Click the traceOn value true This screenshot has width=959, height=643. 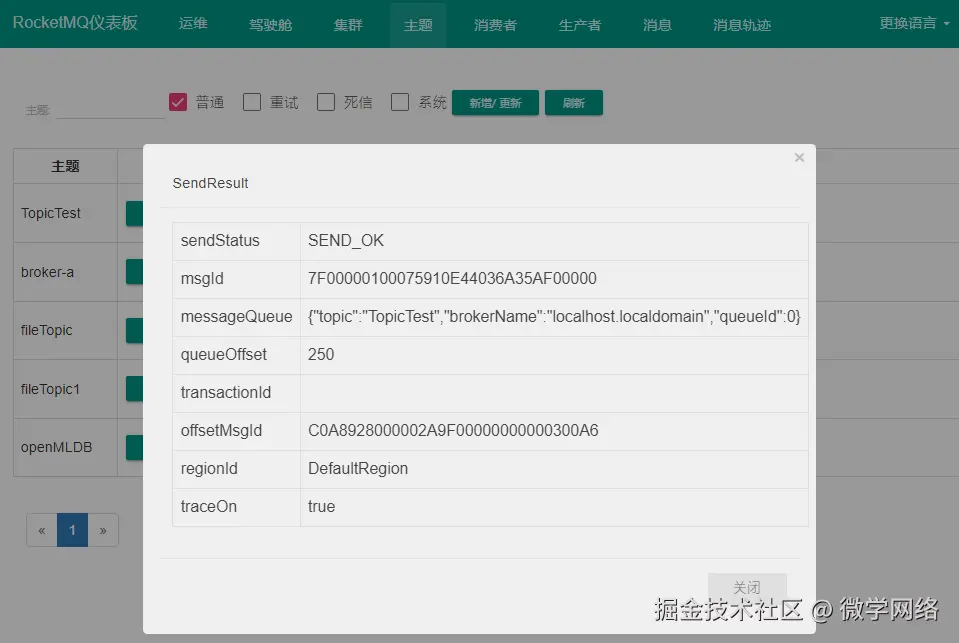(321, 506)
